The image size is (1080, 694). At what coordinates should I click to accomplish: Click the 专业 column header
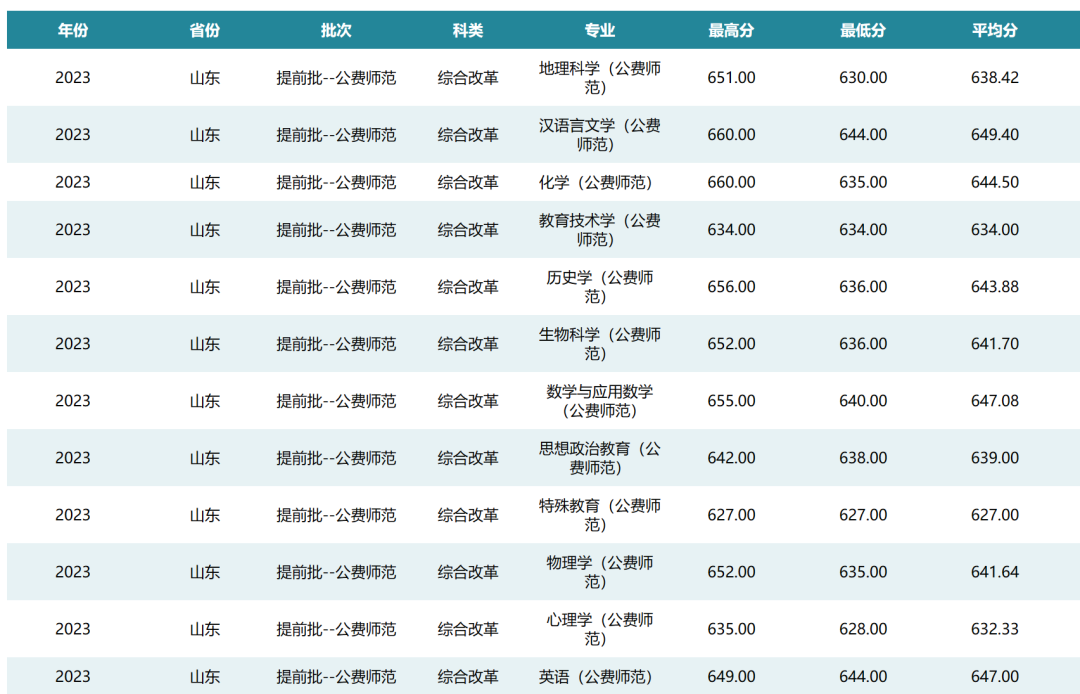pos(599,30)
